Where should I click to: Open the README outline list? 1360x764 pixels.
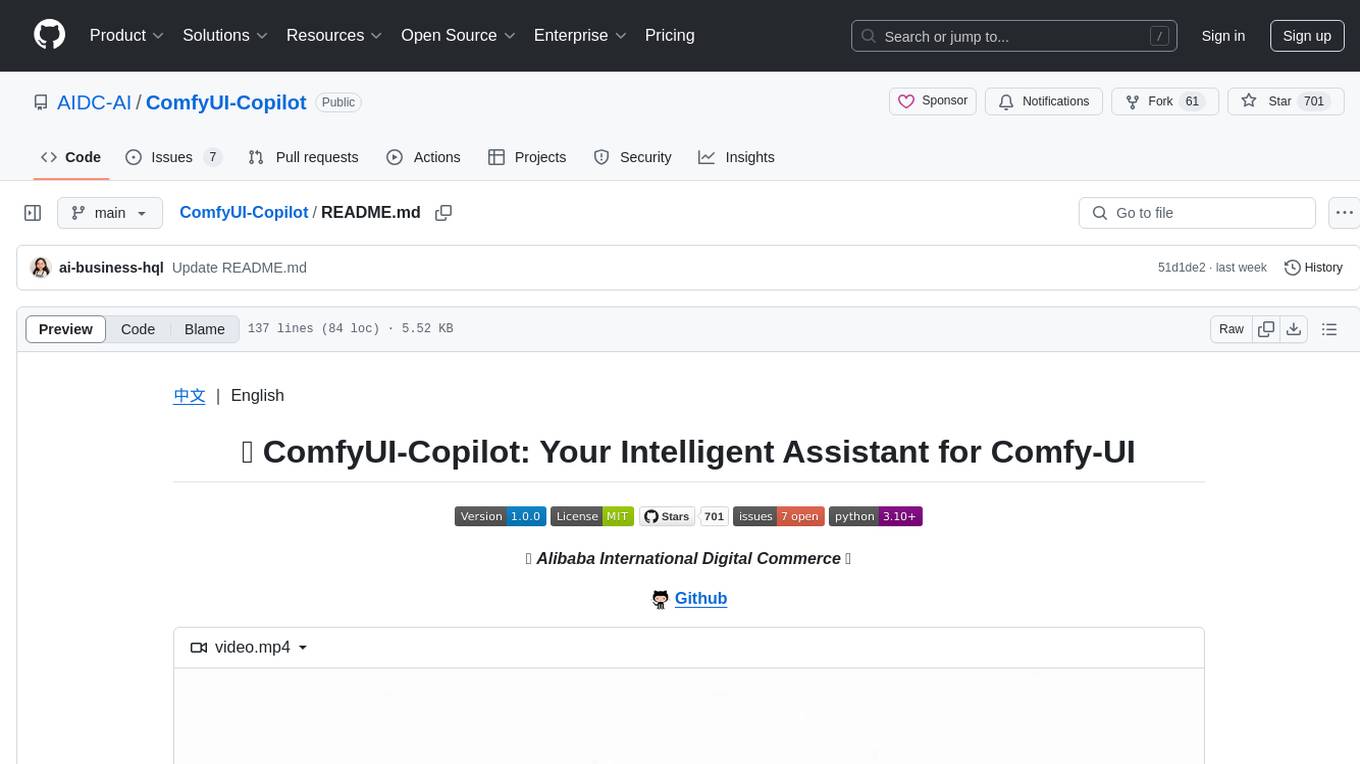1329,329
